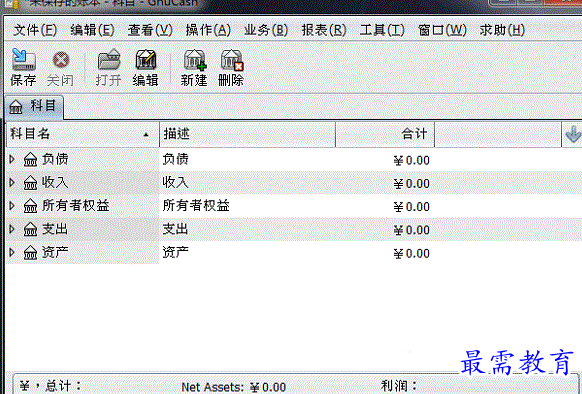Sort by 描述 column header

click(x=247, y=134)
